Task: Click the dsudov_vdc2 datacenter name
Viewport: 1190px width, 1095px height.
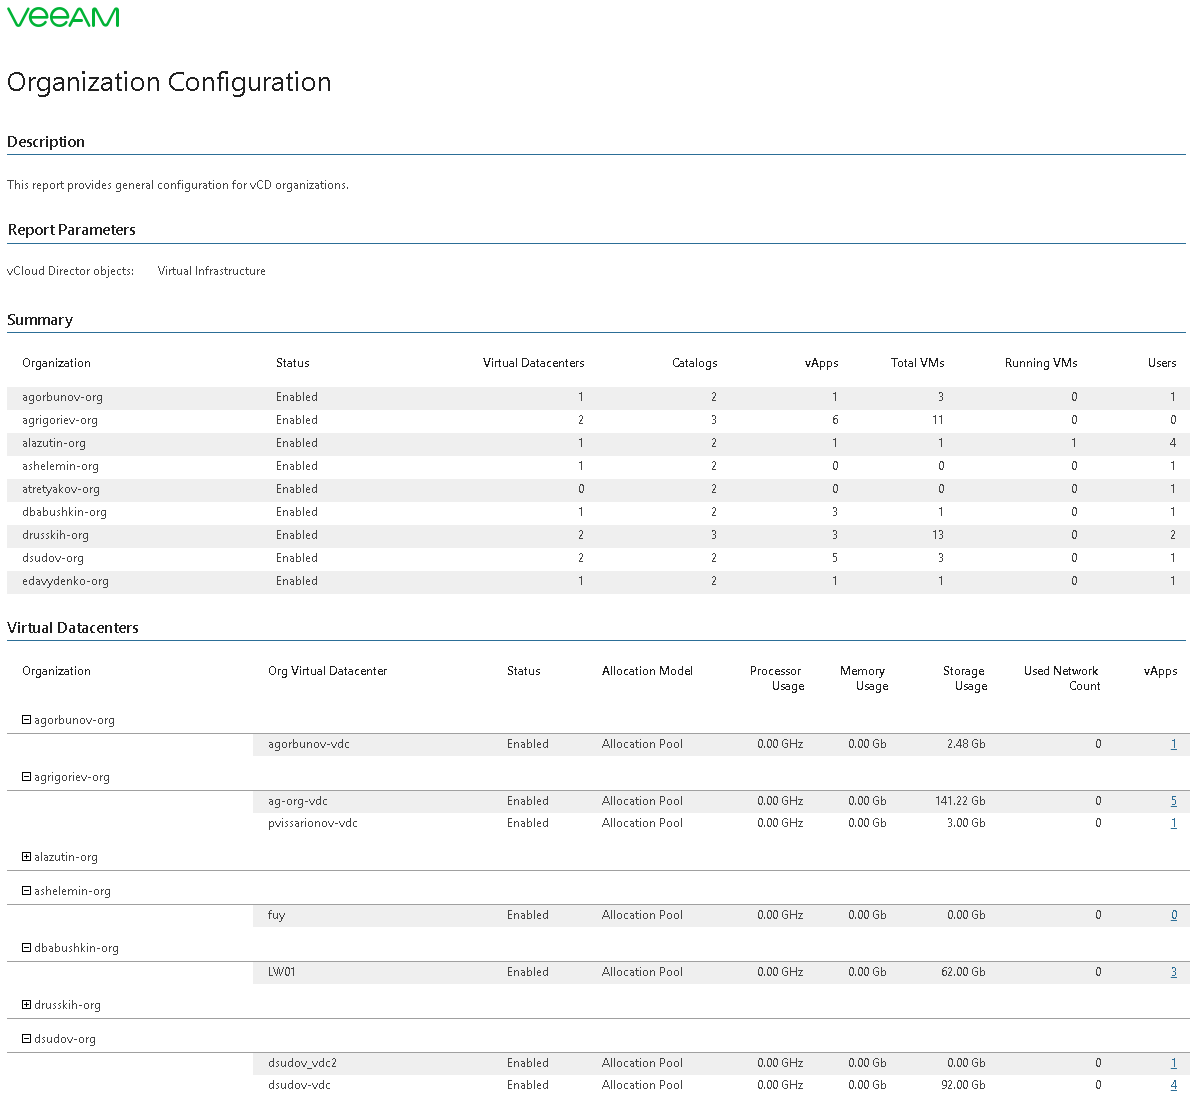Action: tap(302, 1063)
